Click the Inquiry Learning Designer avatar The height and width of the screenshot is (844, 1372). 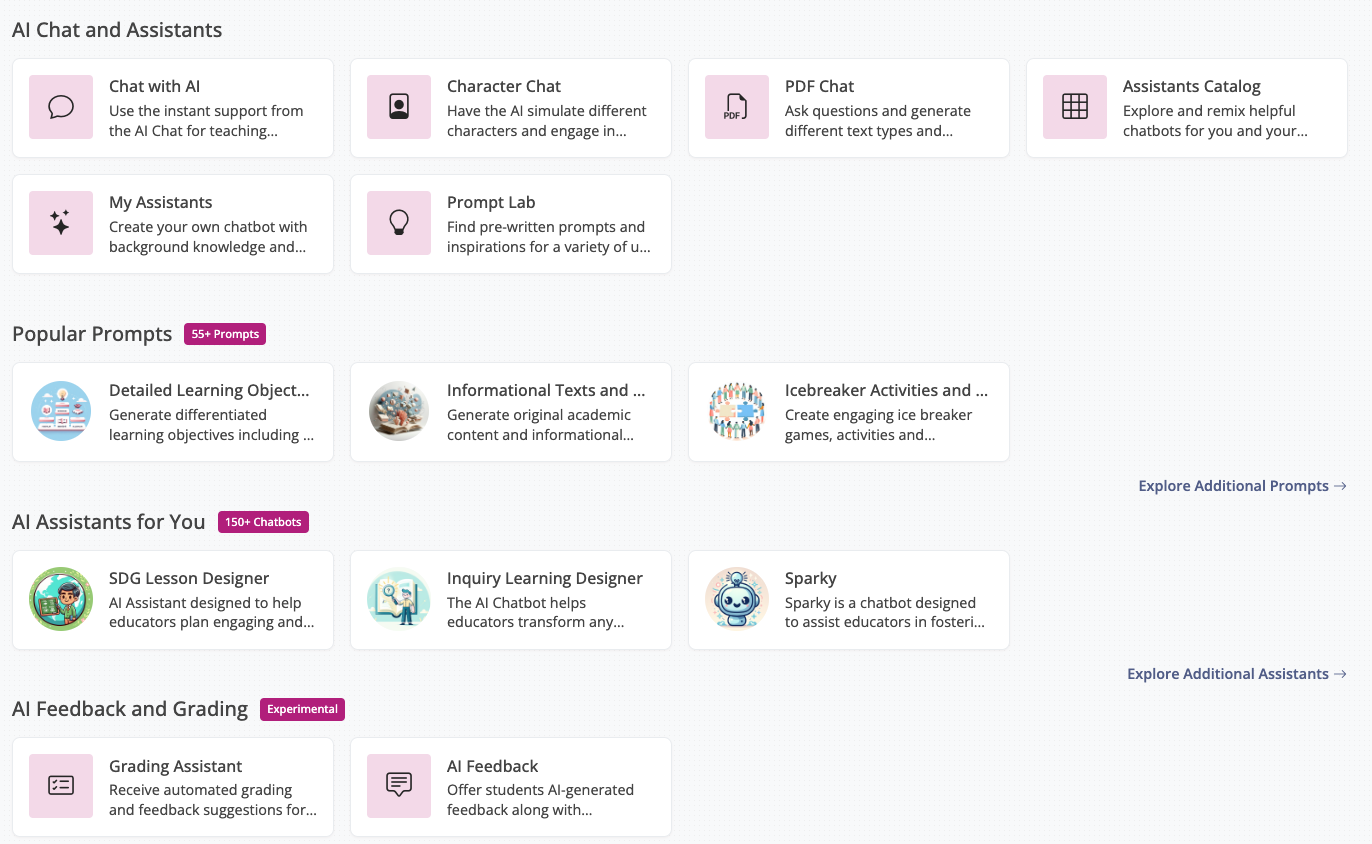tap(399, 599)
